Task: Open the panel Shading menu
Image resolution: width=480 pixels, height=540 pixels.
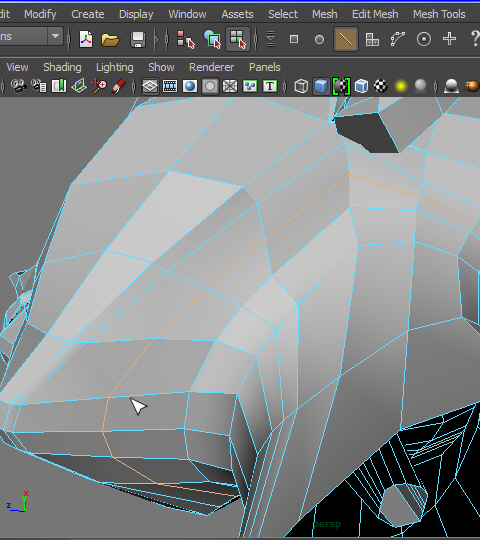Action: (x=62, y=67)
